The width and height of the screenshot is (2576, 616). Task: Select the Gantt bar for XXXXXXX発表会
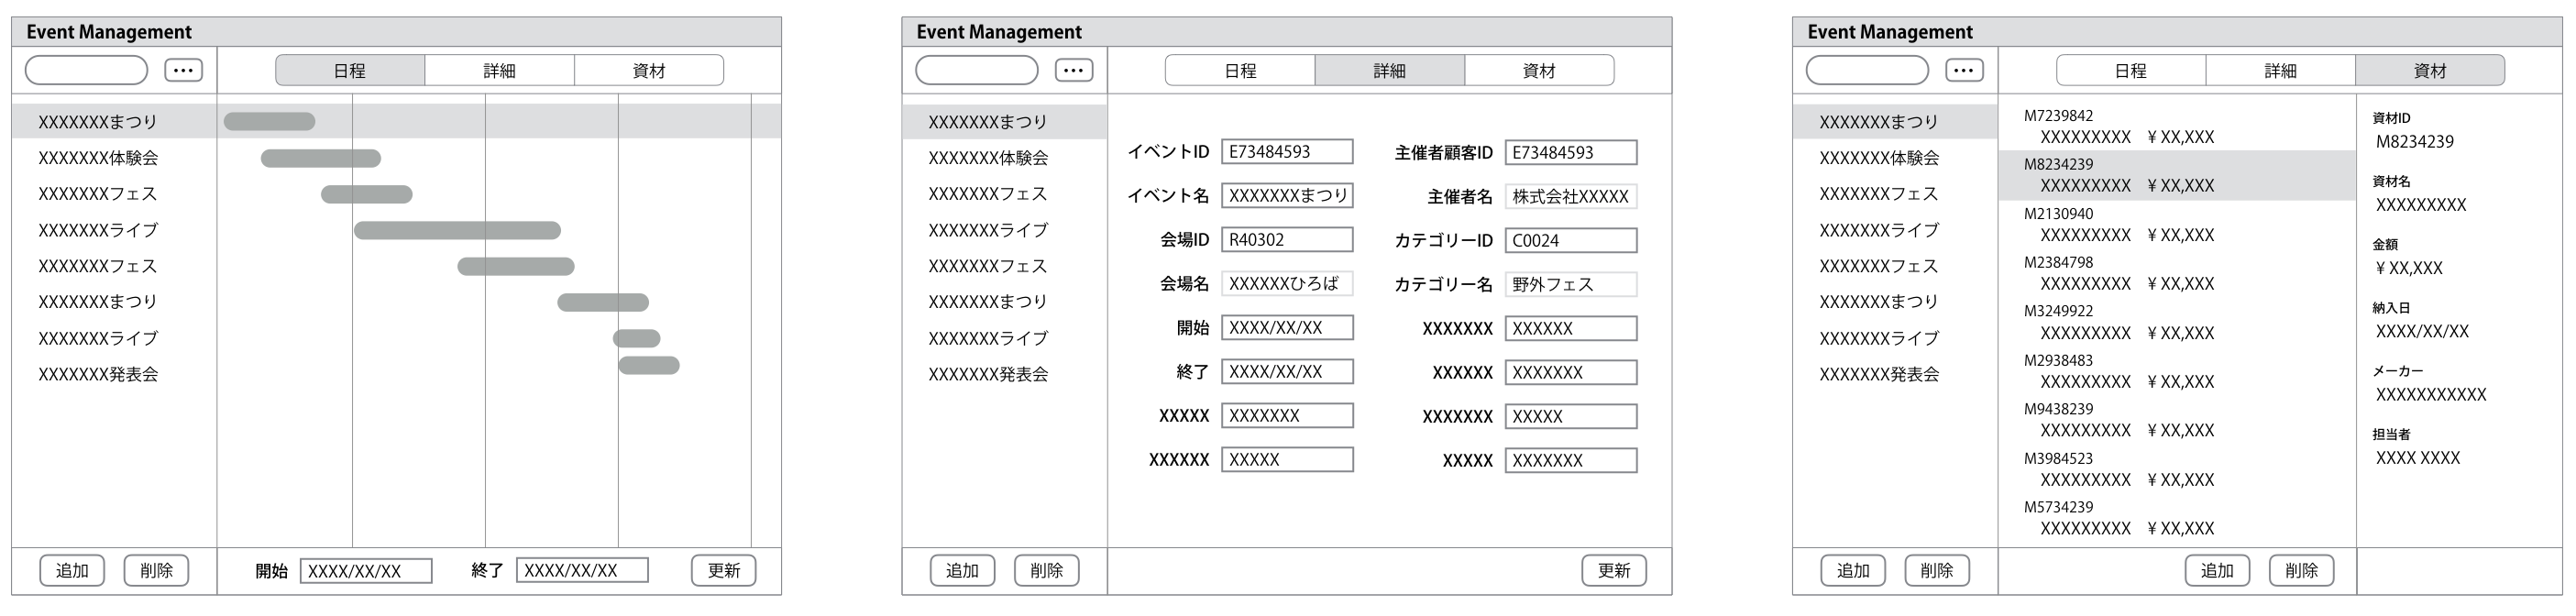tap(649, 366)
